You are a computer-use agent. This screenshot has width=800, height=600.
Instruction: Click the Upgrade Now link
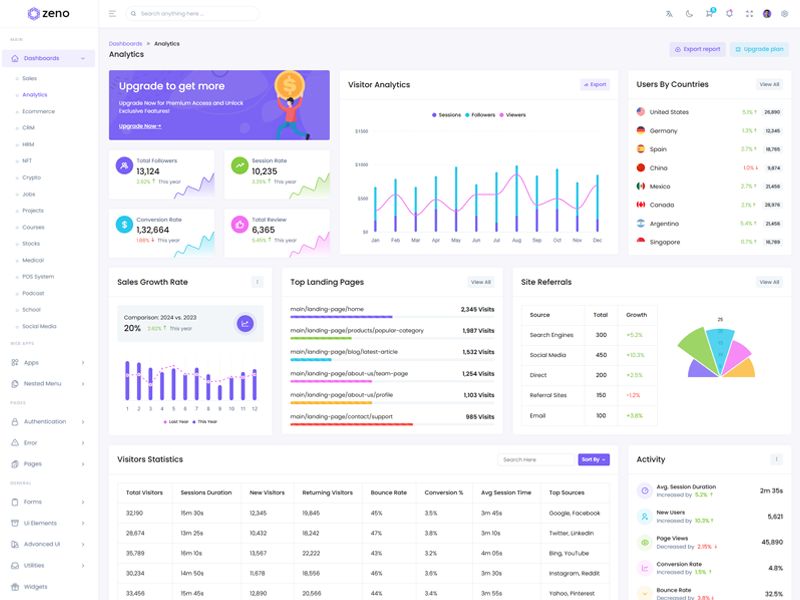tap(140, 126)
